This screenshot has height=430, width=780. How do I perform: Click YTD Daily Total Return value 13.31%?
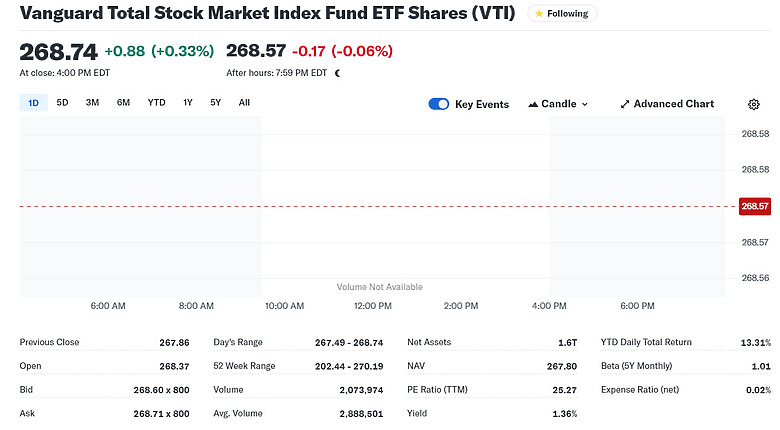[756, 342]
